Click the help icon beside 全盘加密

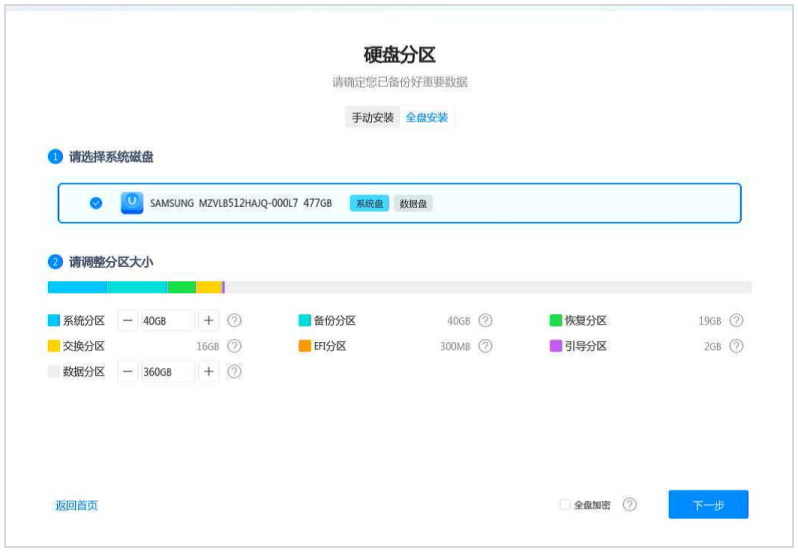pyautogui.click(x=630, y=504)
